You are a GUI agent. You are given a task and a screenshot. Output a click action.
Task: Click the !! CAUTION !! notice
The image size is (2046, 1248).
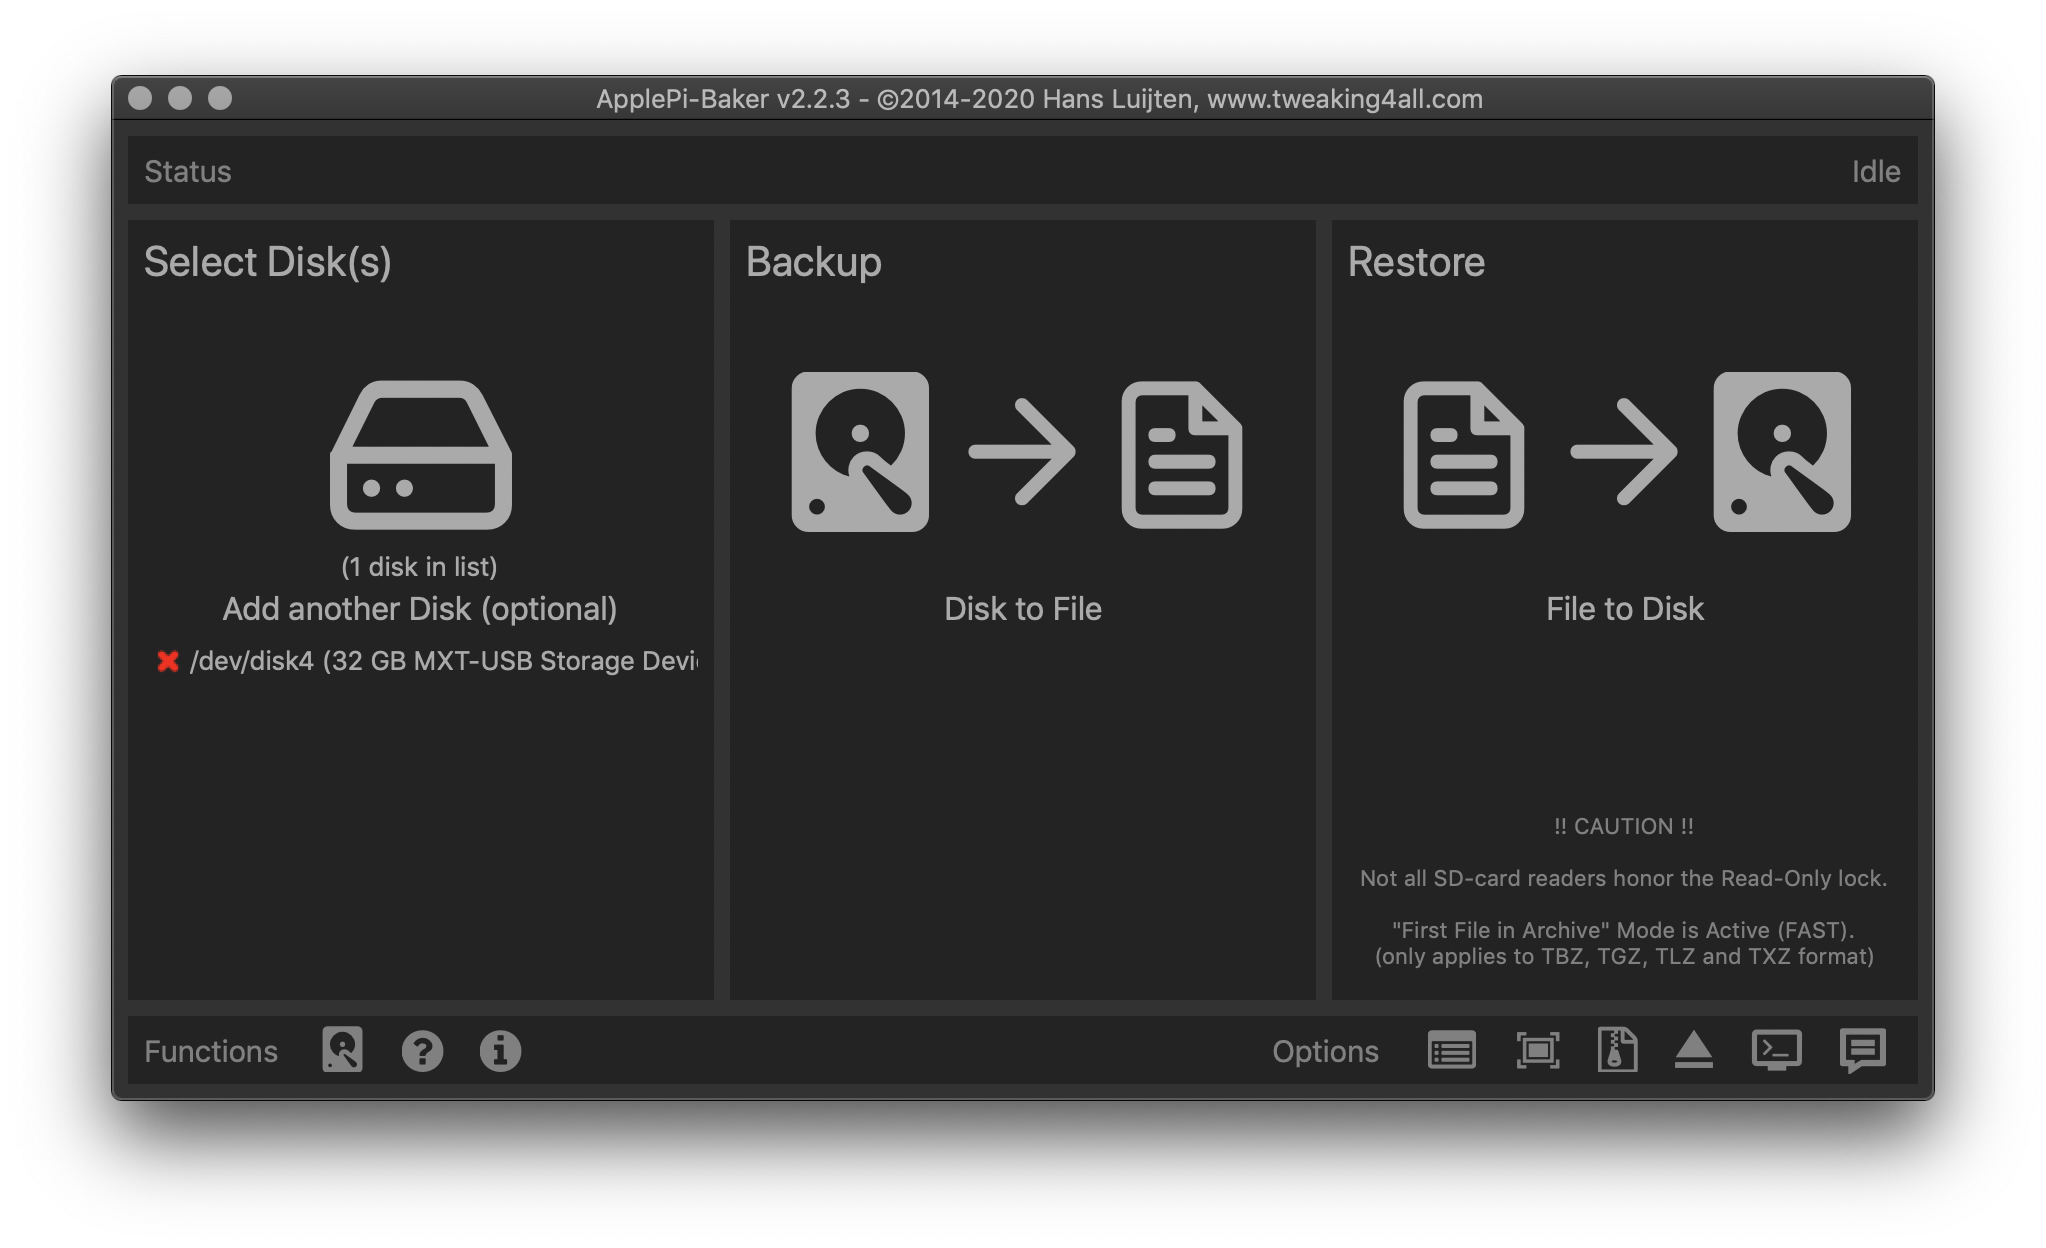click(1624, 826)
